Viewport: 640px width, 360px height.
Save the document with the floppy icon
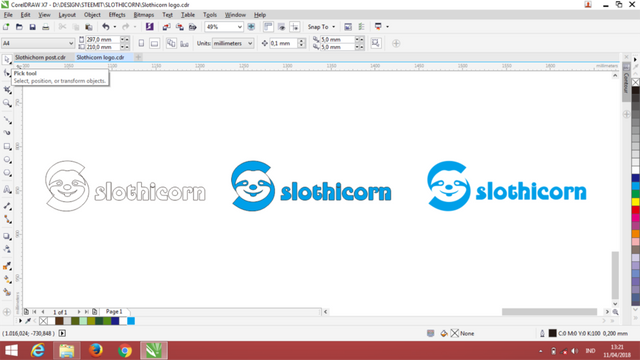(x=32, y=27)
